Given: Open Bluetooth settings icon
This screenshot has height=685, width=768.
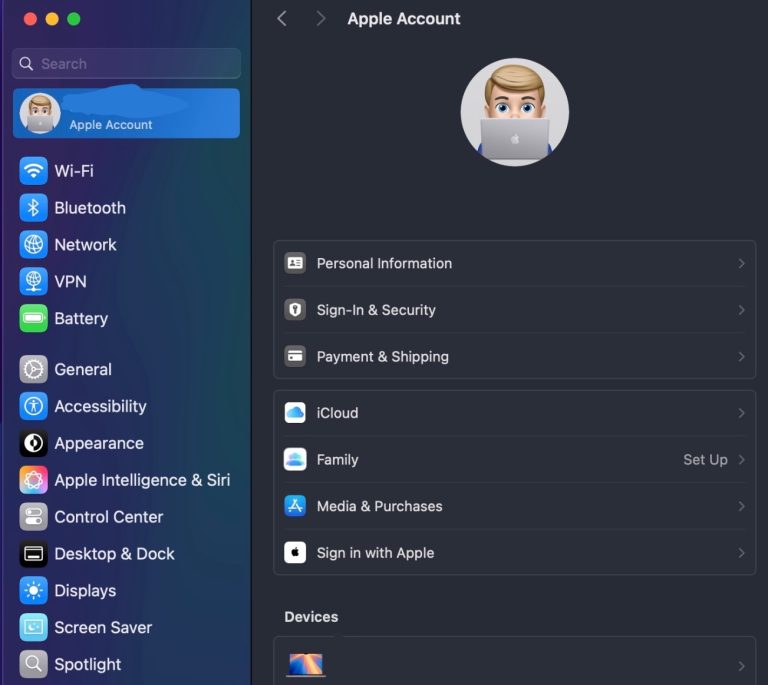Looking at the screenshot, I should pyautogui.click(x=34, y=208).
